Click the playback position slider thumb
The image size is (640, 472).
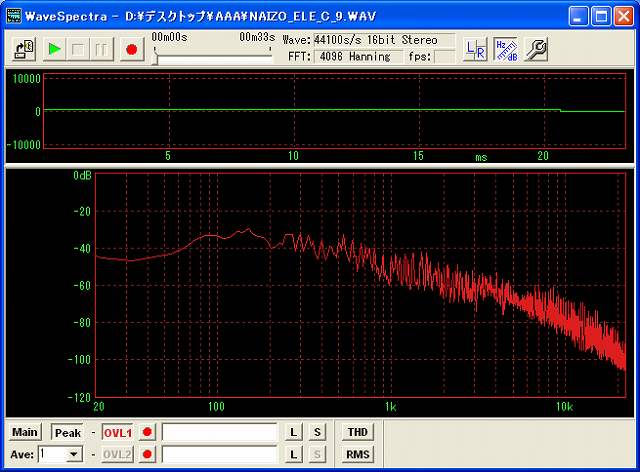coord(155,58)
